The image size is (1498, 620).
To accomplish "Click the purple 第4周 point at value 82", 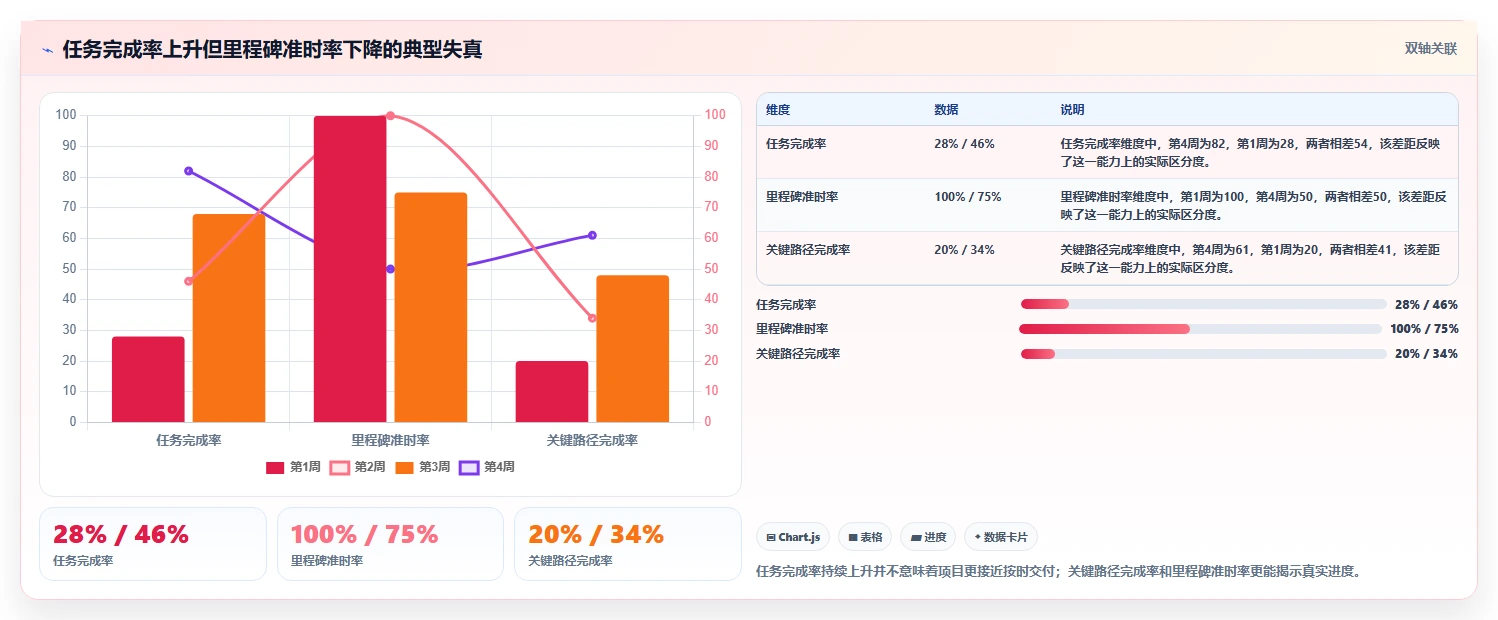I will 188,171.
